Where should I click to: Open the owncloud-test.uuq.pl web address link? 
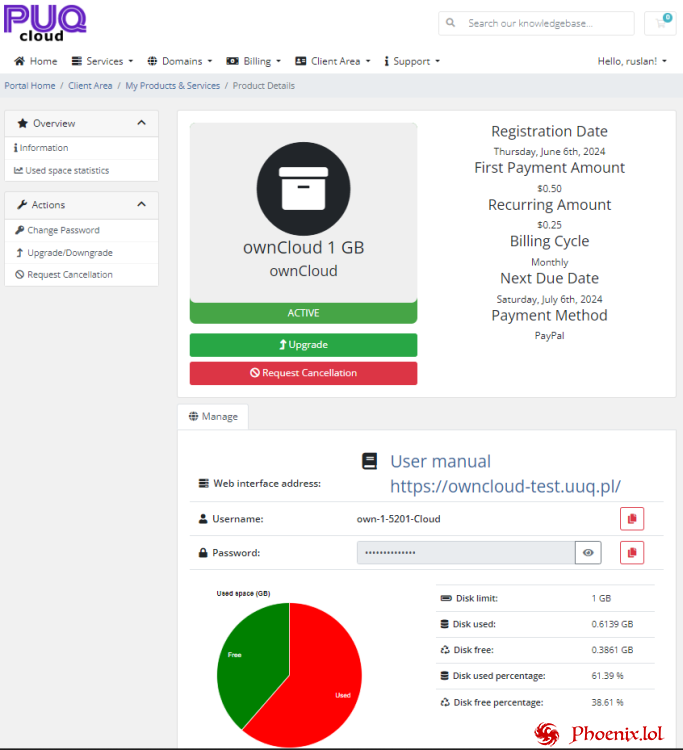click(506, 486)
